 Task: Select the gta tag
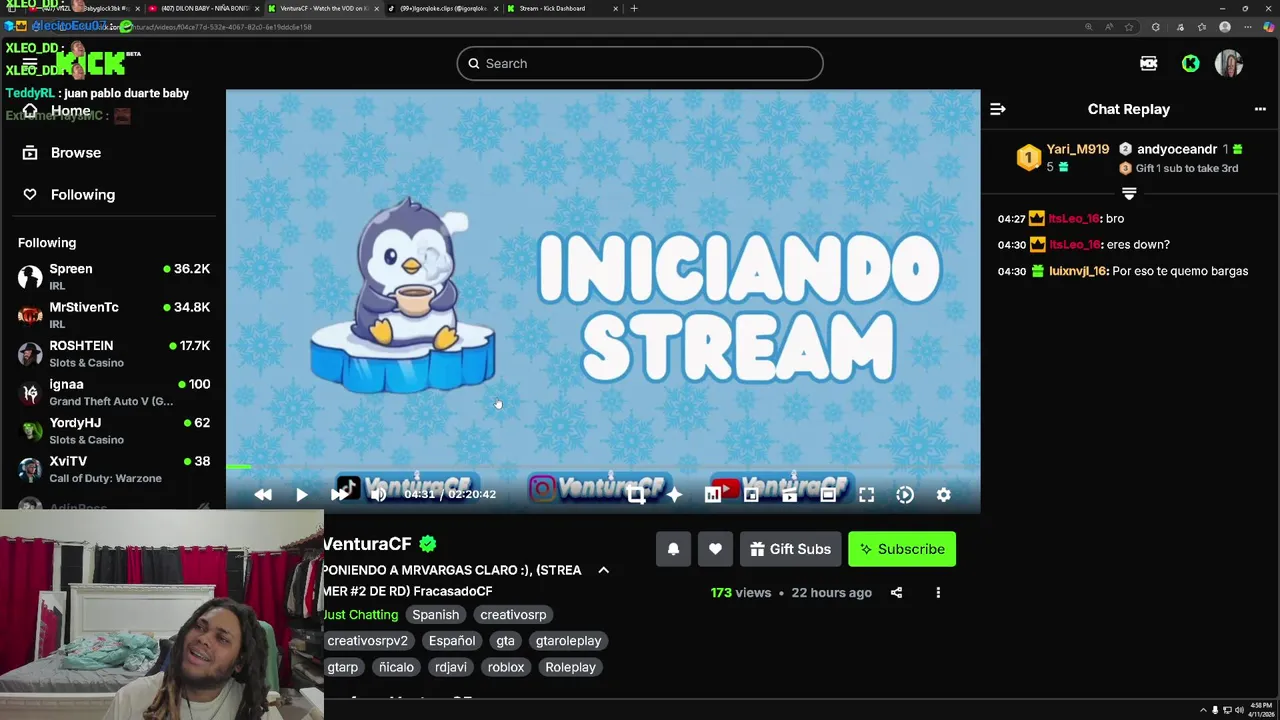(x=505, y=641)
